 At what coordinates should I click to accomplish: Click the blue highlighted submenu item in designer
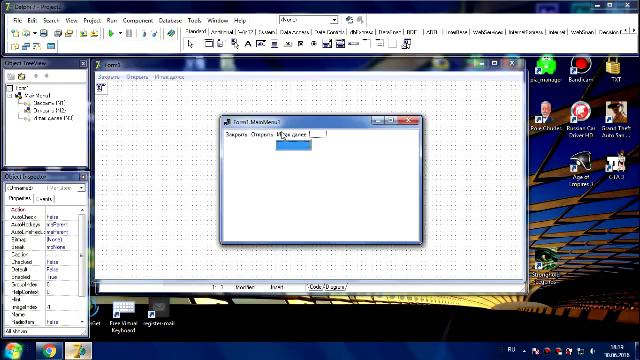tap(294, 145)
